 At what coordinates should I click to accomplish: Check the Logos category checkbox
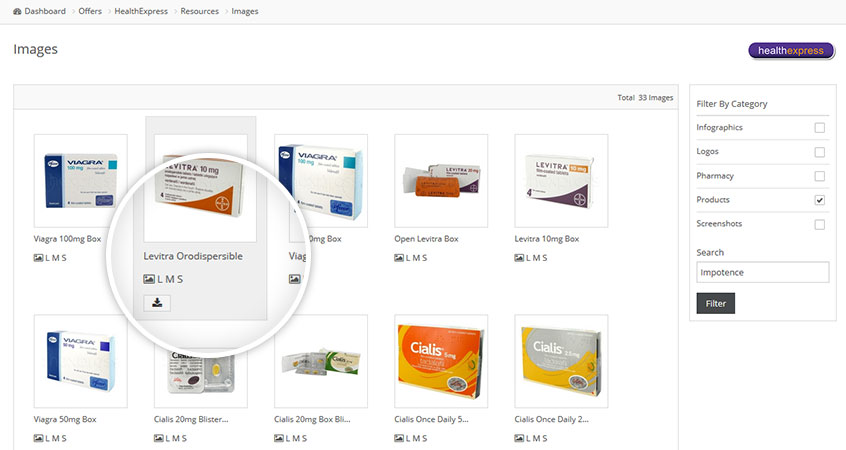coord(820,152)
